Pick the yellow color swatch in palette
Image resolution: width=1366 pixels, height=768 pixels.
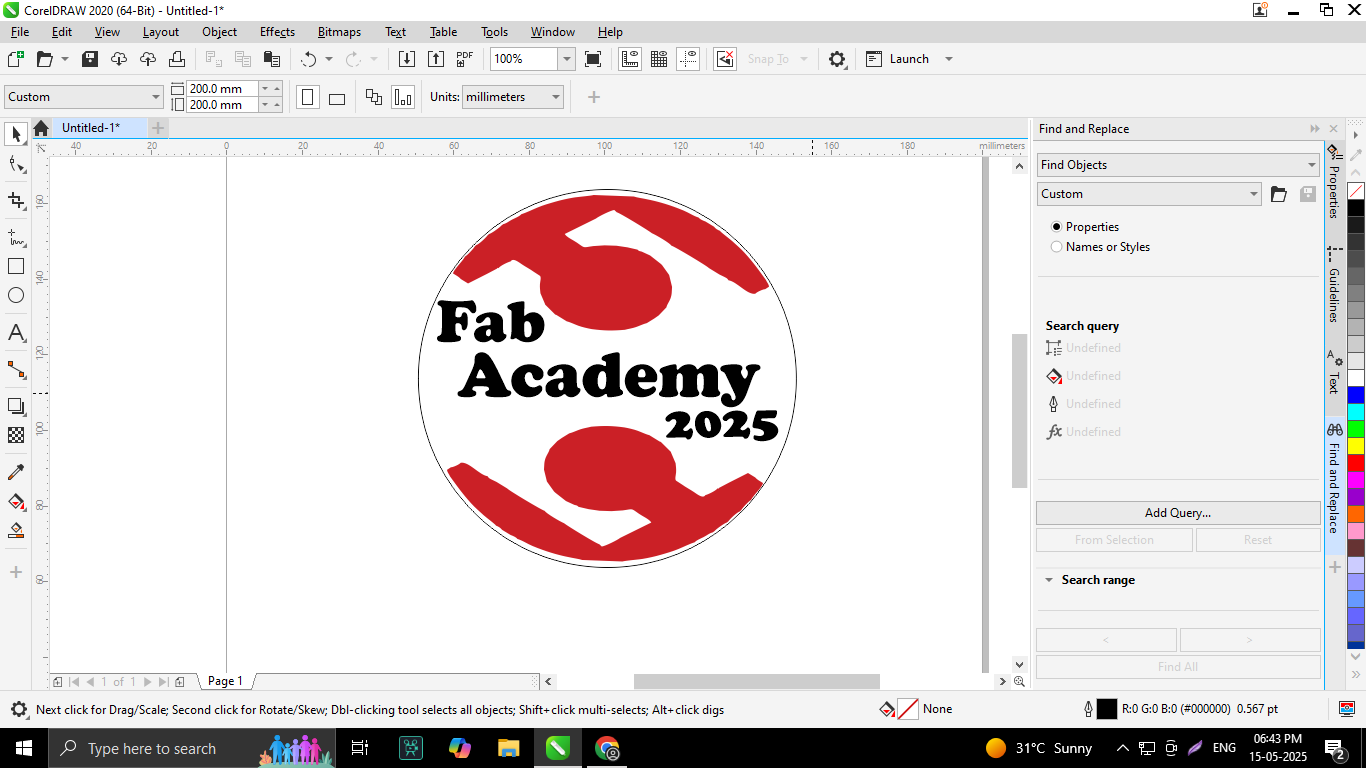pyautogui.click(x=1356, y=446)
